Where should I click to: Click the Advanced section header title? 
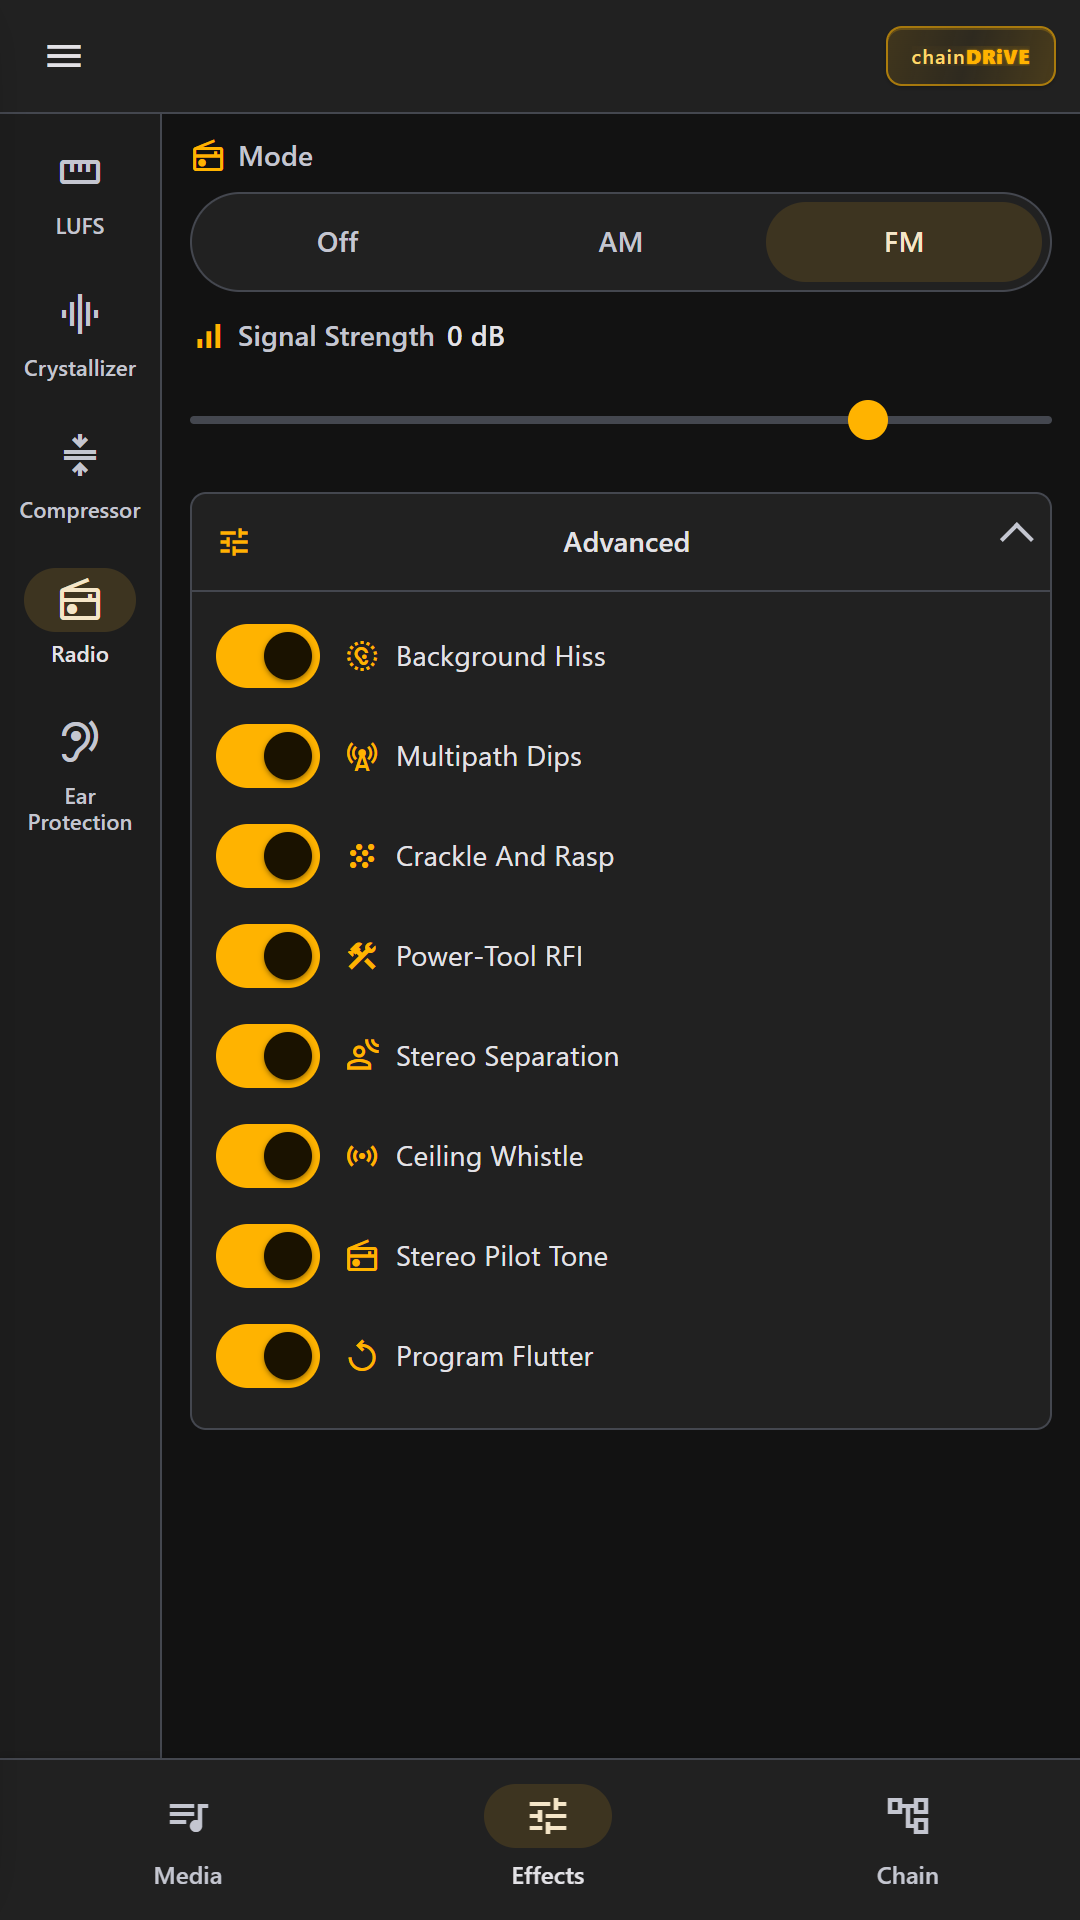pos(626,542)
